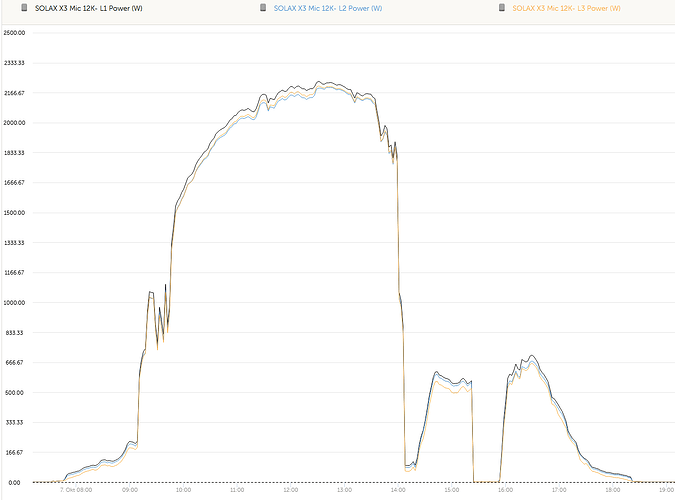
Task: Click the 1833.33 y-axis label
Action: pyautogui.click(x=14, y=153)
